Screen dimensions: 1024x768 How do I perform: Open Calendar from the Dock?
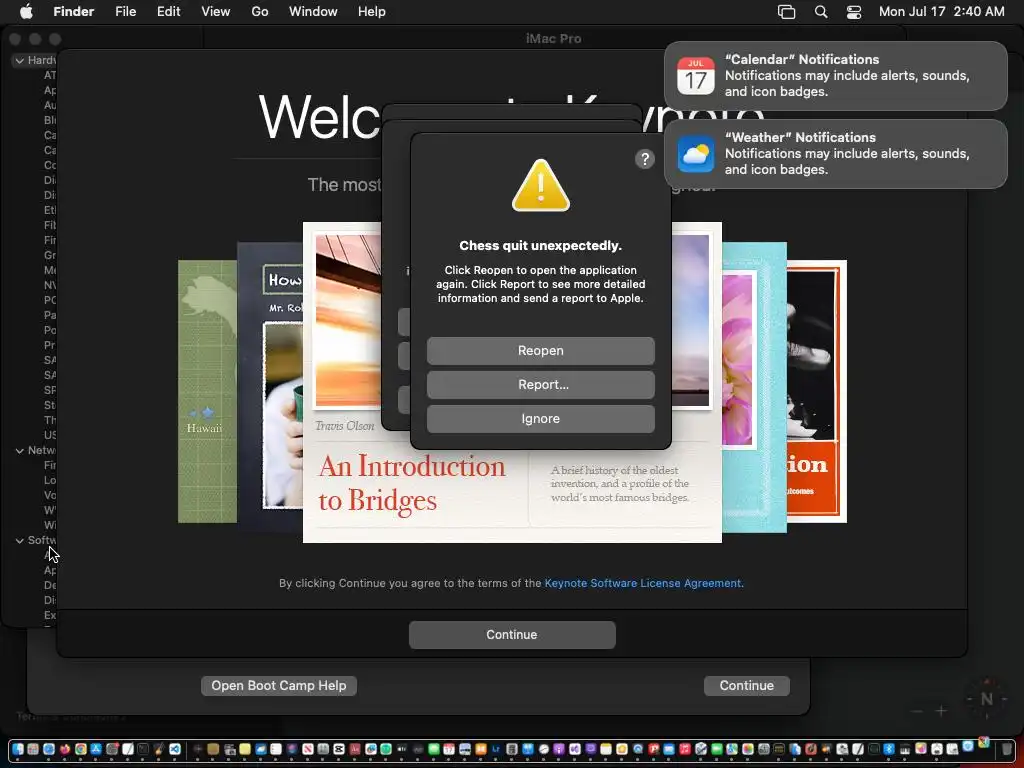[449, 749]
